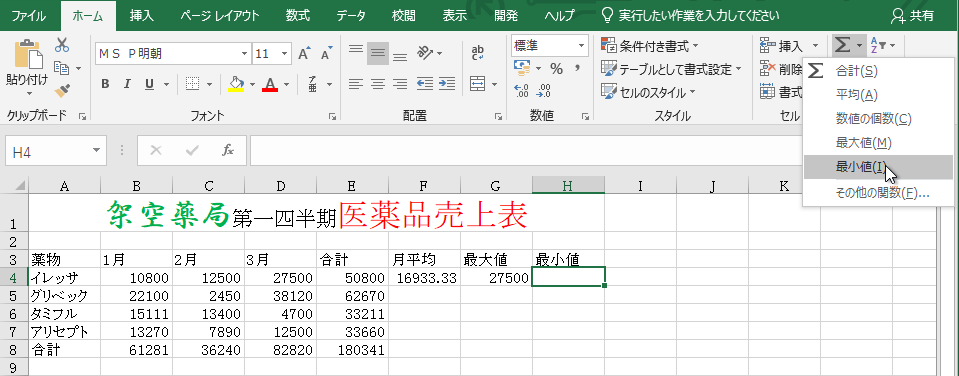Toggle Underline formatting
This screenshot has height=376, width=959.
click(x=149, y=84)
